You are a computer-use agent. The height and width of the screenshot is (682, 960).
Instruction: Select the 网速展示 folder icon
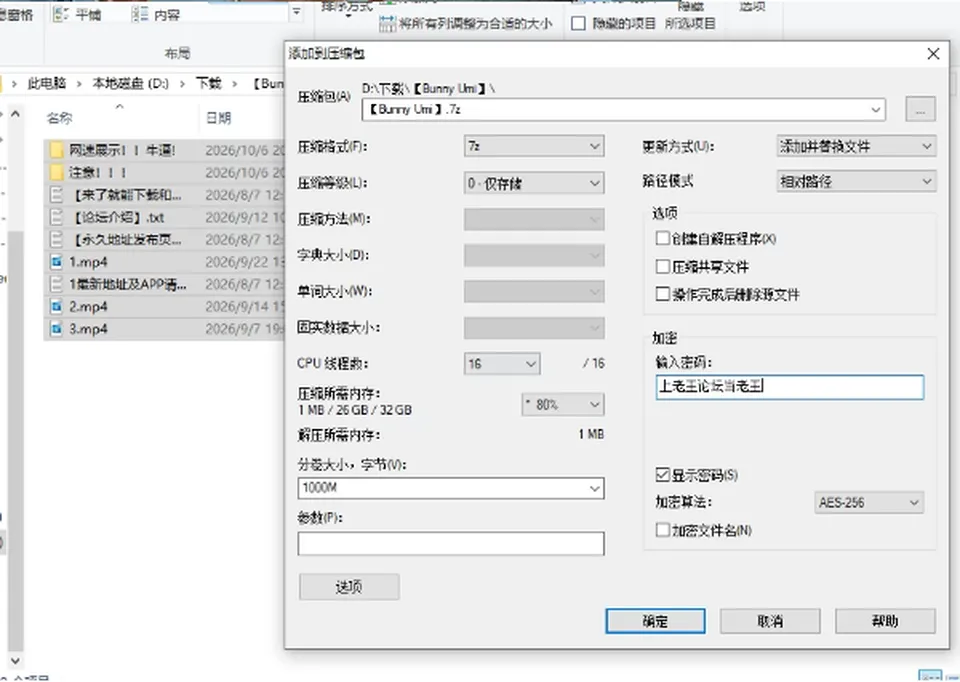tap(56, 150)
